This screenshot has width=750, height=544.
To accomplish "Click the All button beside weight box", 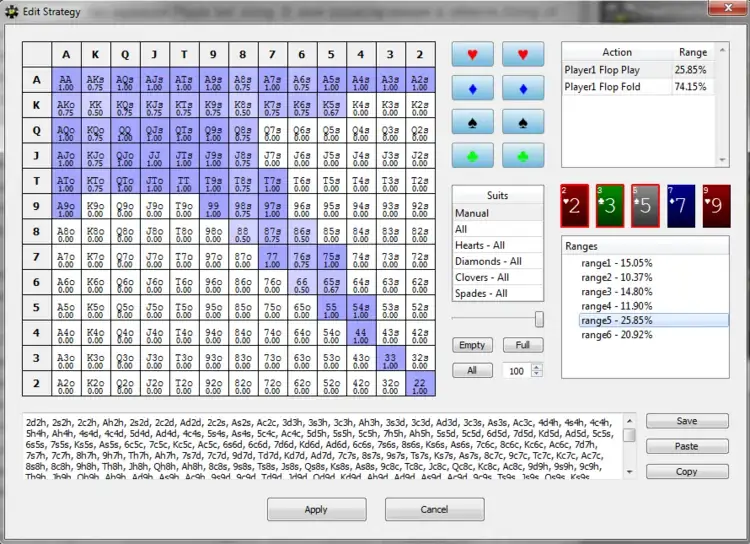I will pyautogui.click(x=472, y=370).
